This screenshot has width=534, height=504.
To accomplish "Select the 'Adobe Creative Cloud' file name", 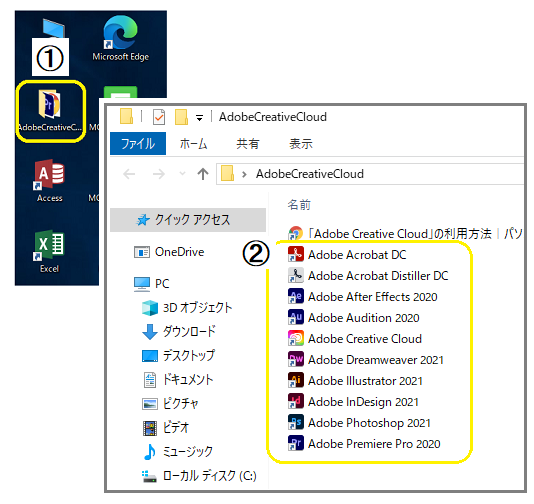I will [365, 338].
